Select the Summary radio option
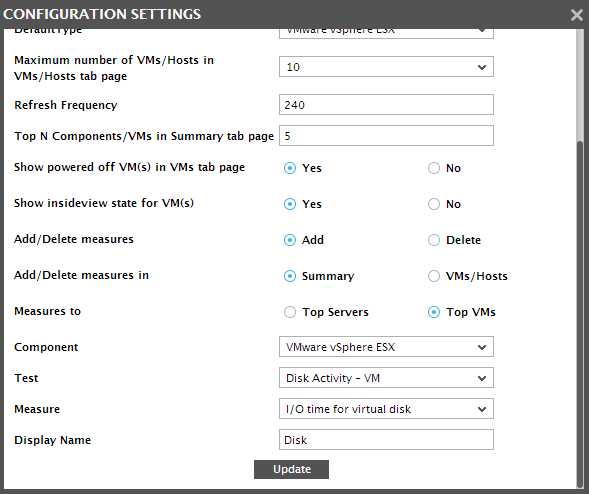Image resolution: width=589 pixels, height=494 pixels. pos(290,276)
